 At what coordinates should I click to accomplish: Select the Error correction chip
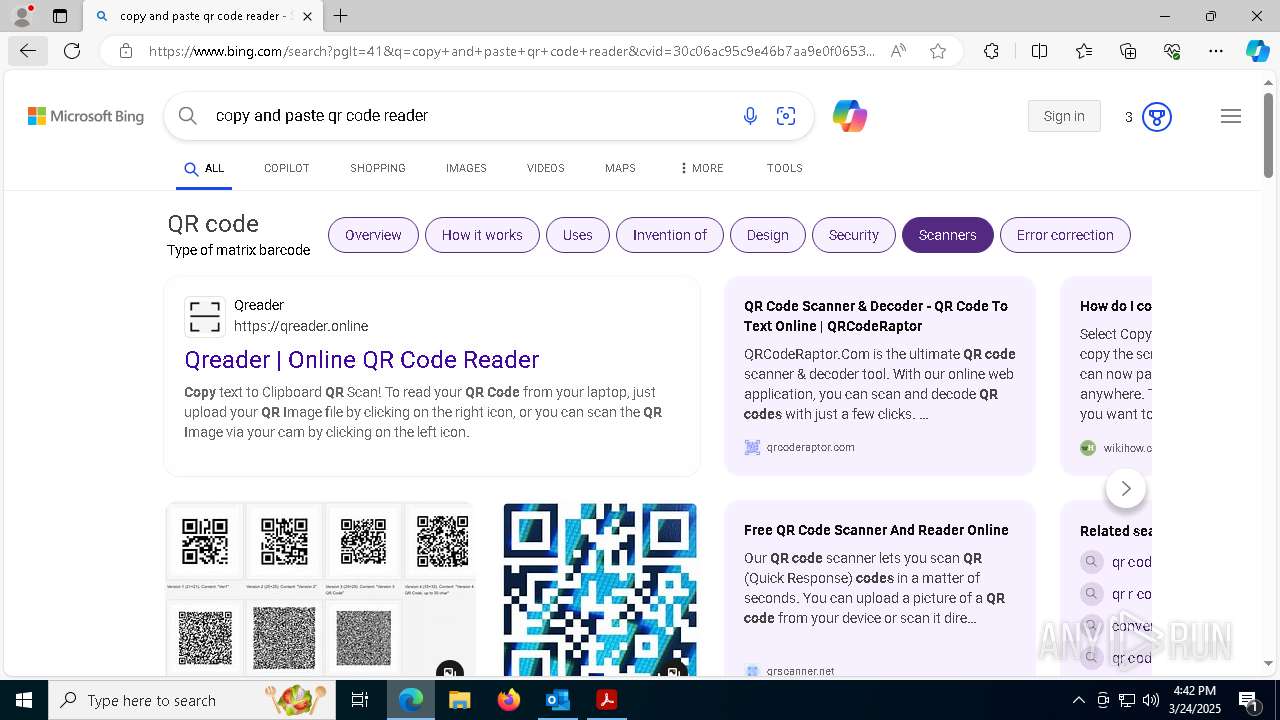(1065, 235)
